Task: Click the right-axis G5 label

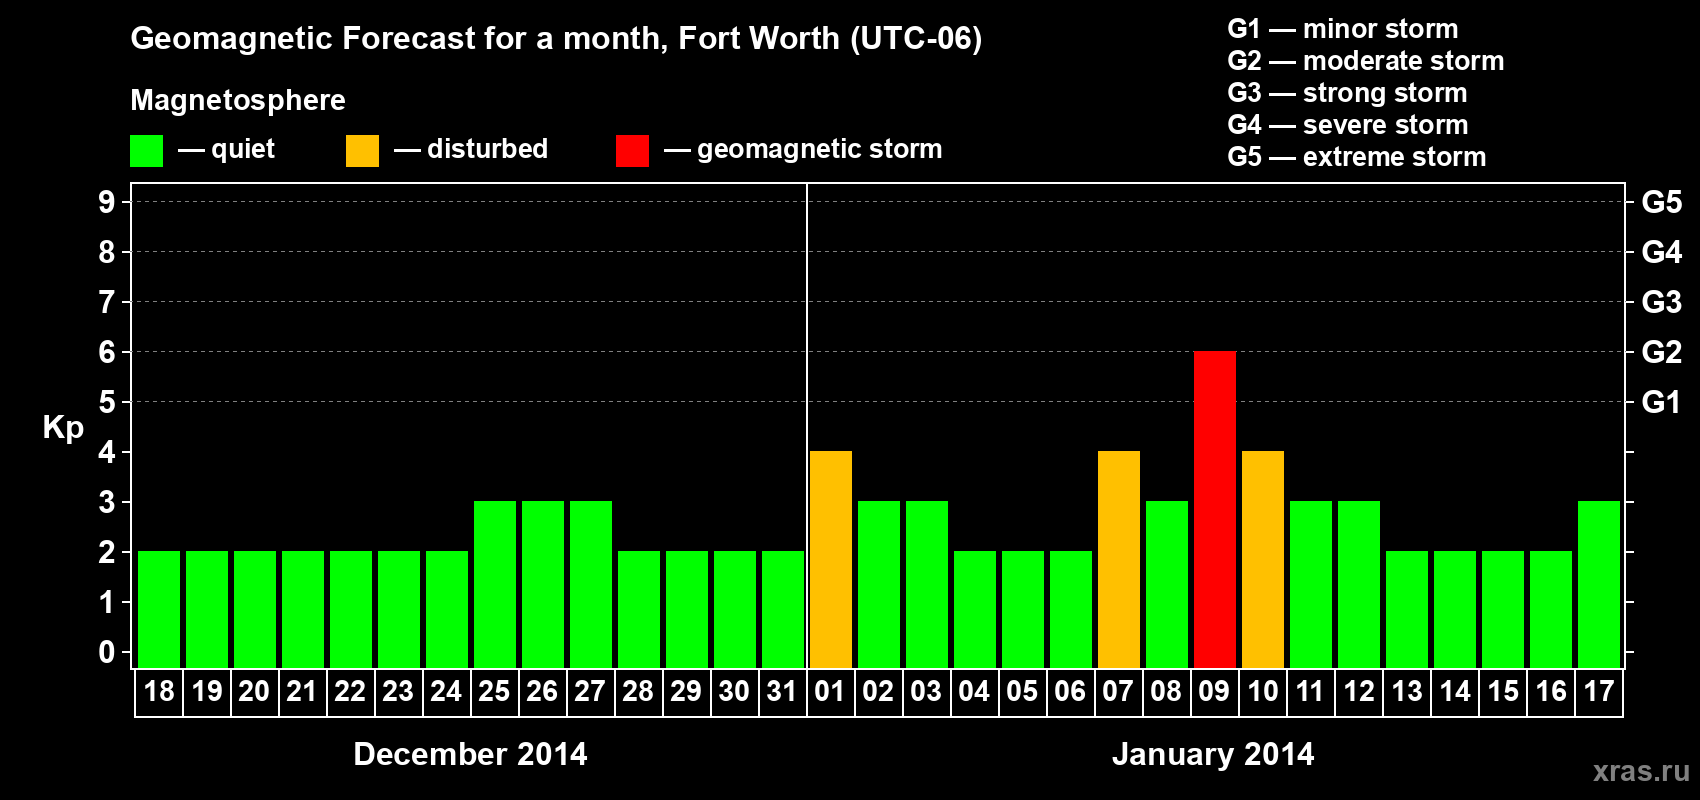Action: 1662,202
